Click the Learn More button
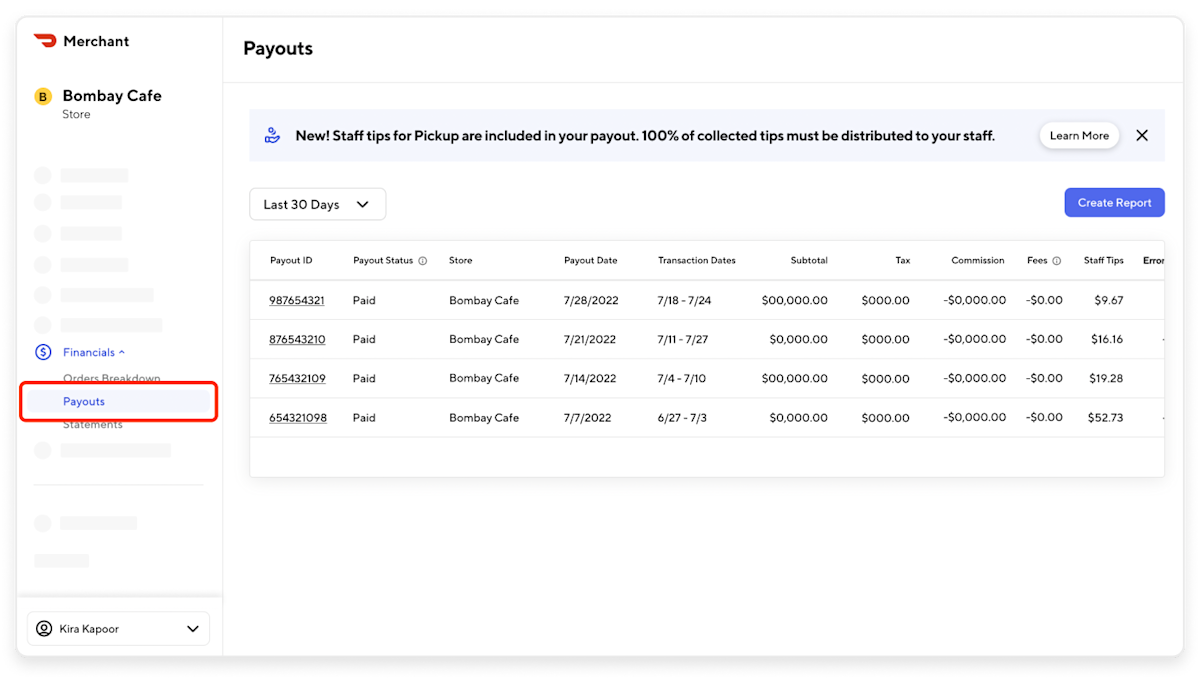The image size is (1200, 686). tap(1079, 135)
